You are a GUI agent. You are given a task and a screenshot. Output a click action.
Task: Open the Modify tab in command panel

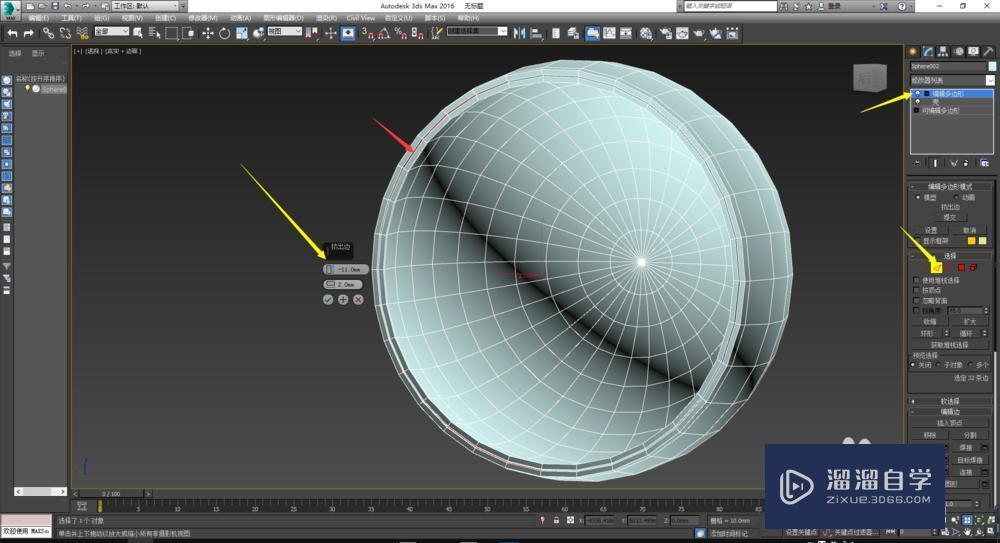928,52
